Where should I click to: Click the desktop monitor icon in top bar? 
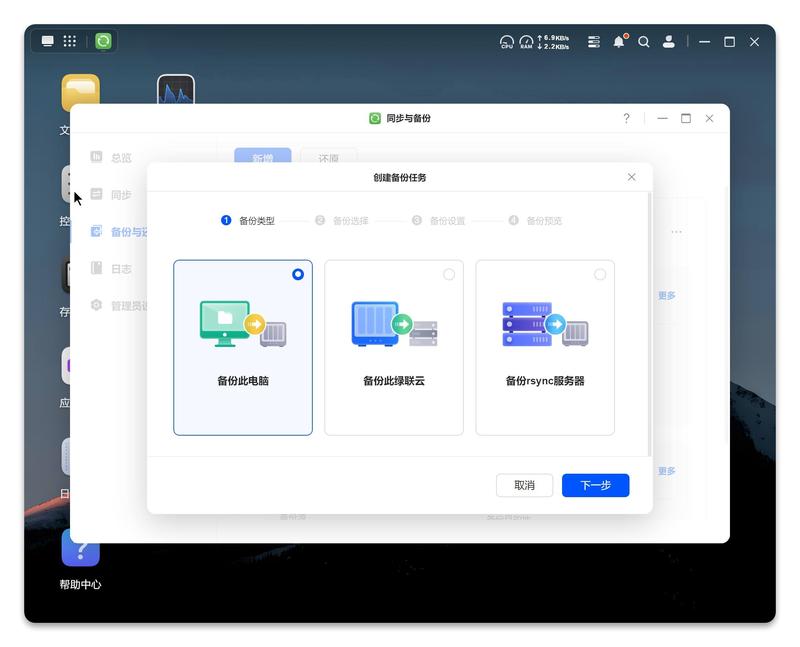coord(47,41)
